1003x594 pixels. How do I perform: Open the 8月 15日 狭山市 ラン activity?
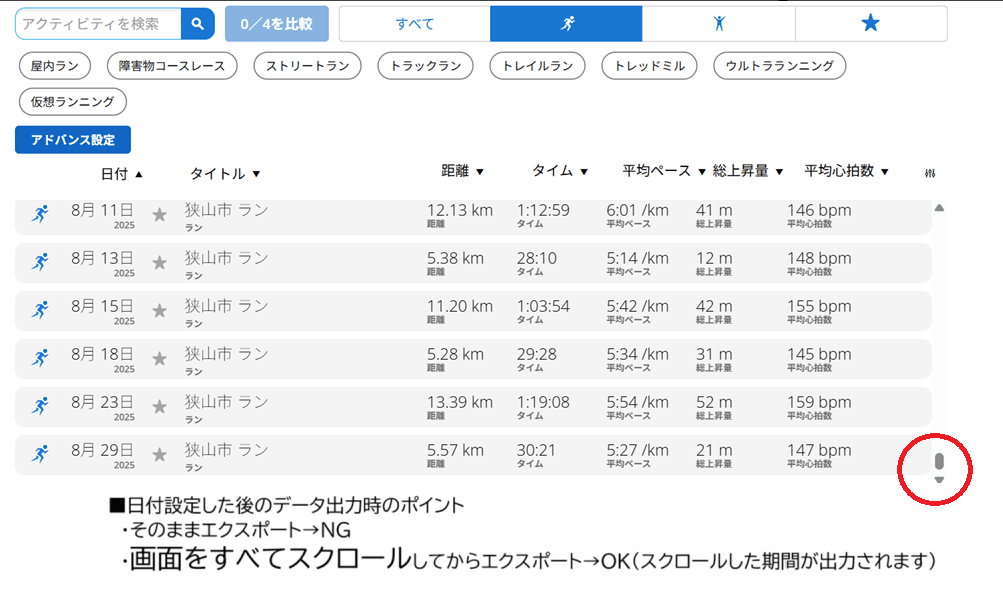click(227, 306)
